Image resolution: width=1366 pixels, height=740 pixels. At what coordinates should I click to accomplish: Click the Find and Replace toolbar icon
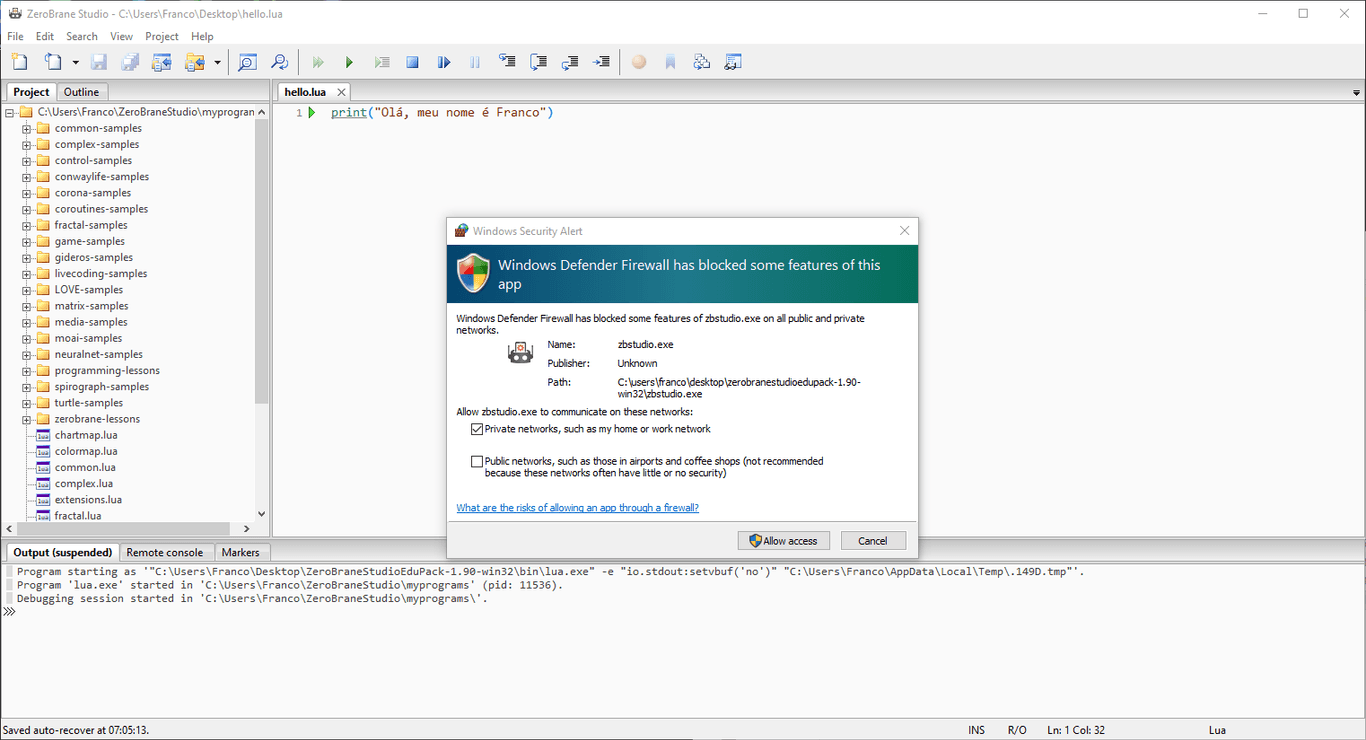tap(280, 61)
